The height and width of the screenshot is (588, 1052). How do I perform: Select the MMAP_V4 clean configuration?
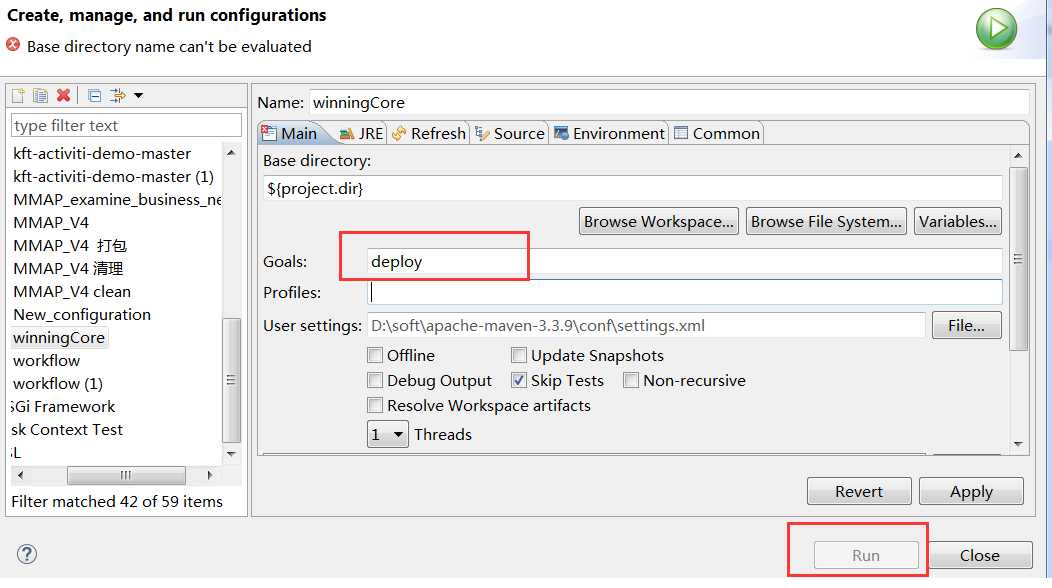[x=72, y=291]
